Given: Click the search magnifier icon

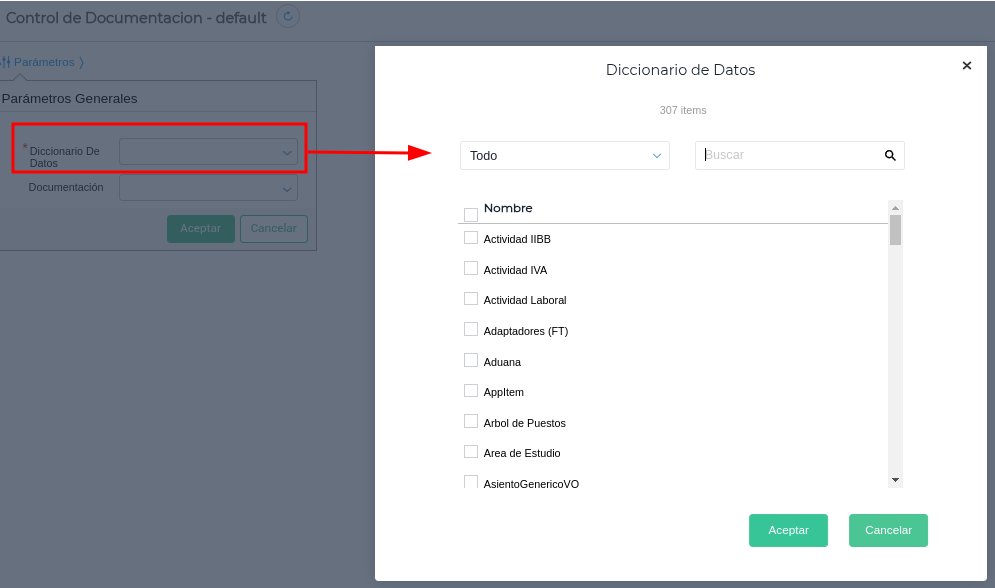Looking at the screenshot, I should tap(889, 155).
